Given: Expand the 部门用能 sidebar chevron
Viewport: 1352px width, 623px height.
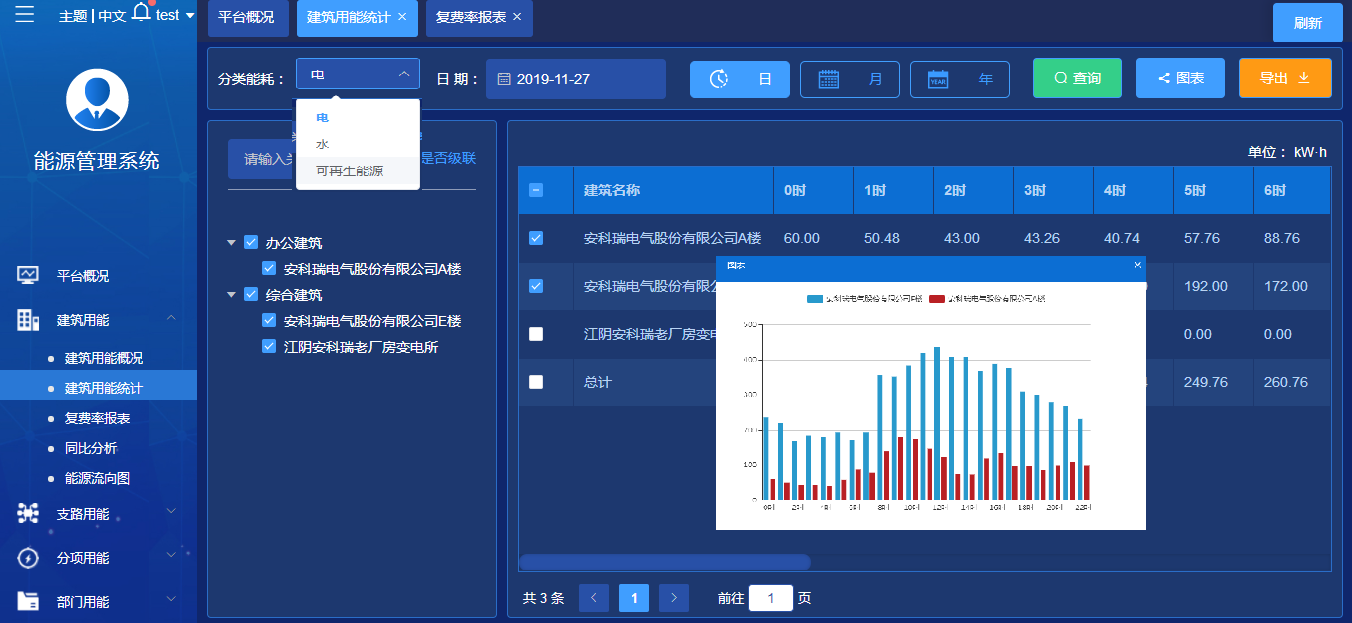Looking at the screenshot, I should pyautogui.click(x=171, y=599).
